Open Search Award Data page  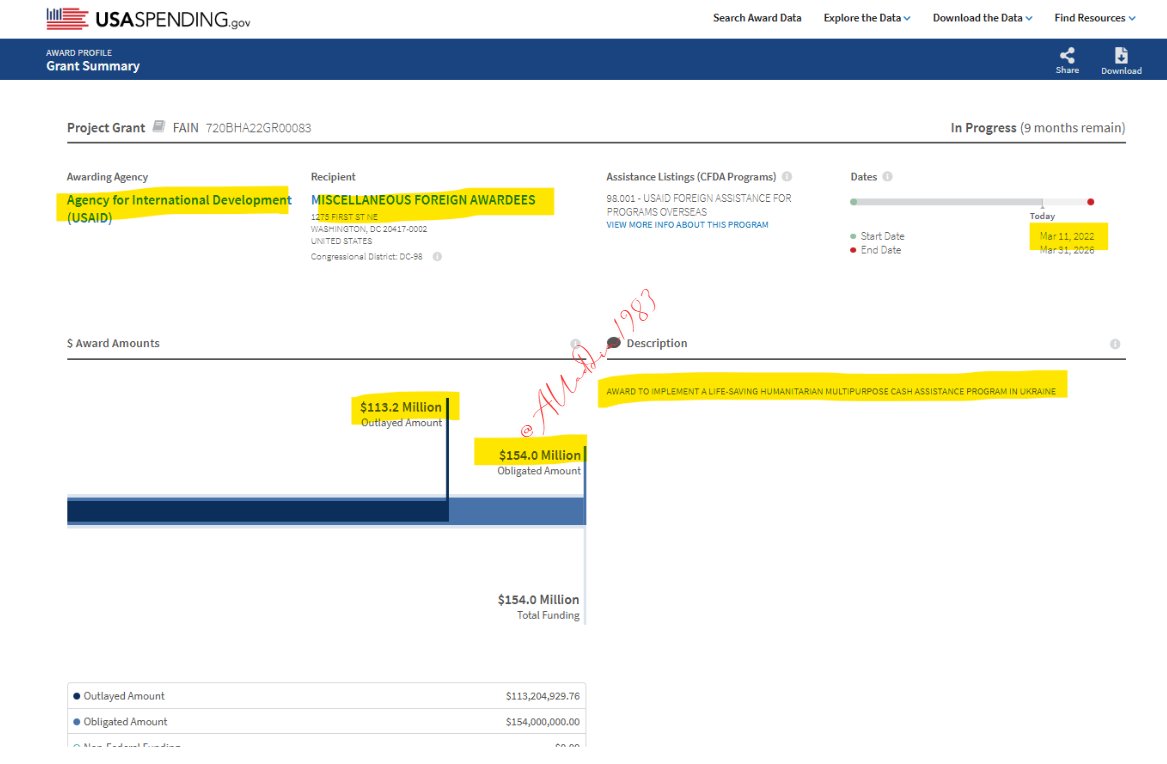tap(757, 18)
